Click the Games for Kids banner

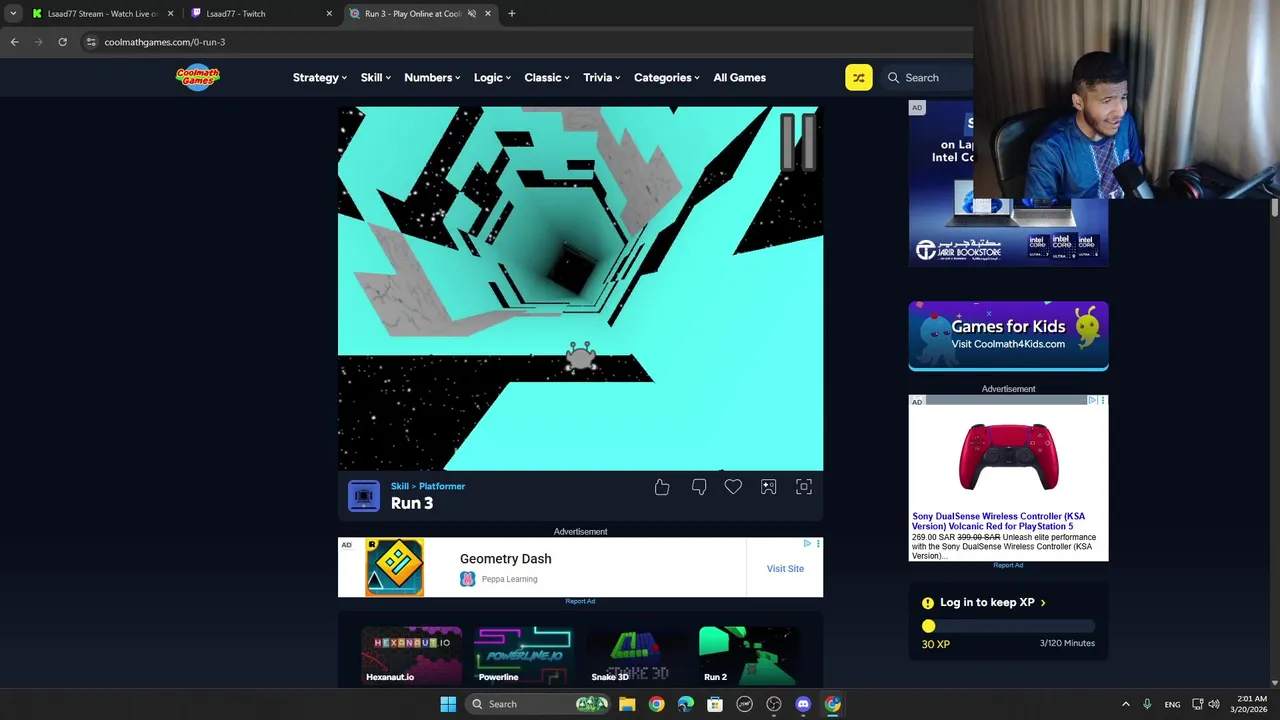(x=1008, y=335)
